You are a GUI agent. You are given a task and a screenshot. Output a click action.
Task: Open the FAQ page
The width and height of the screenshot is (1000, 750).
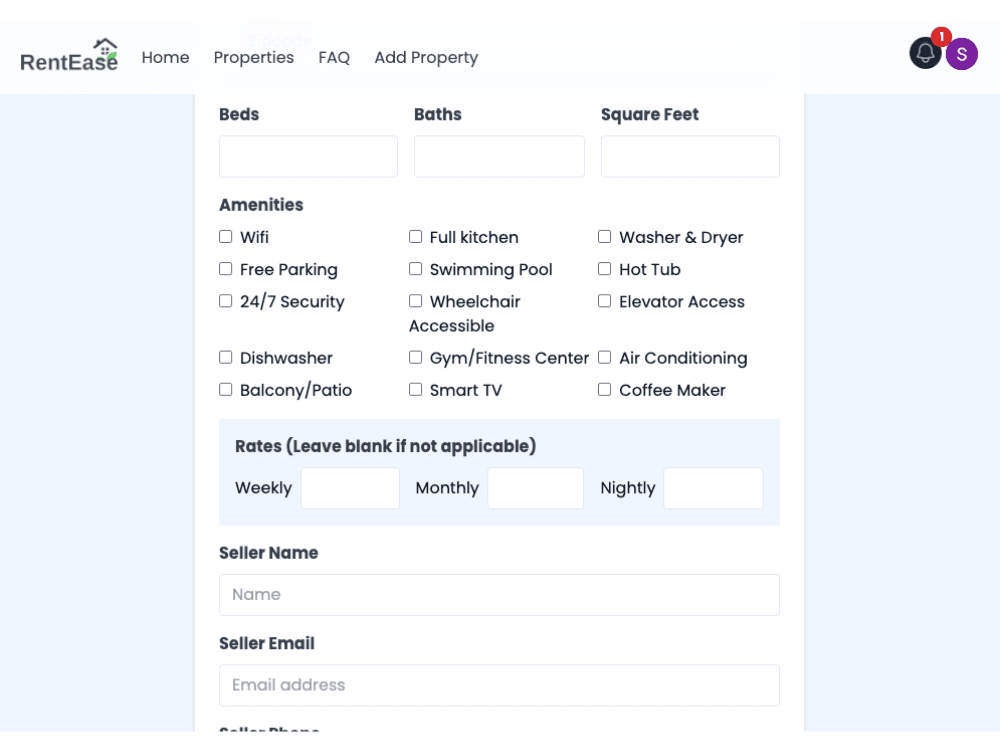pos(334,57)
